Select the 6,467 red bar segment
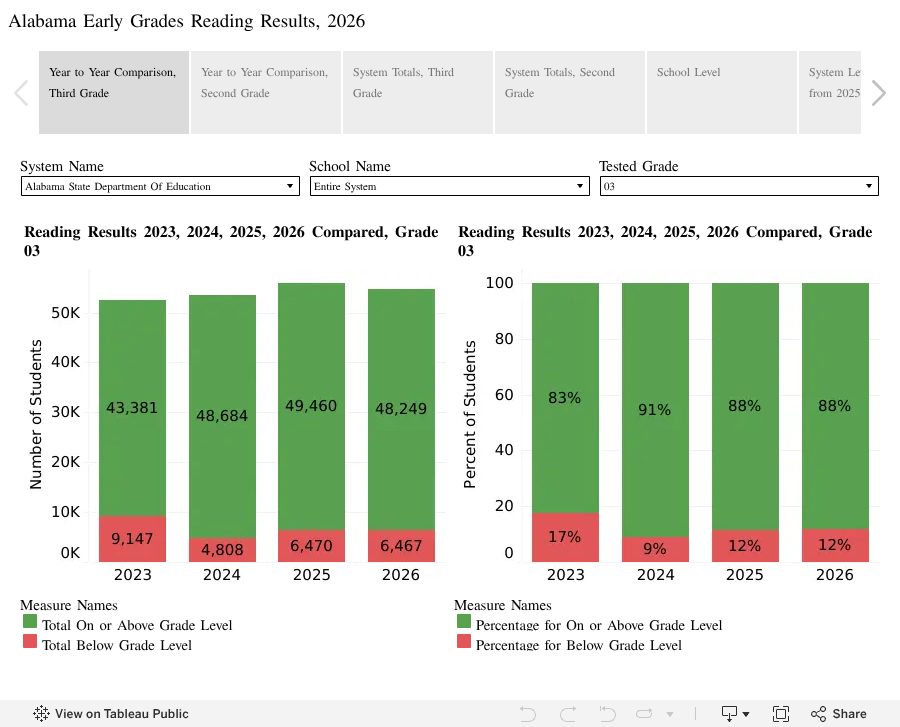This screenshot has height=727, width=900. [401, 546]
